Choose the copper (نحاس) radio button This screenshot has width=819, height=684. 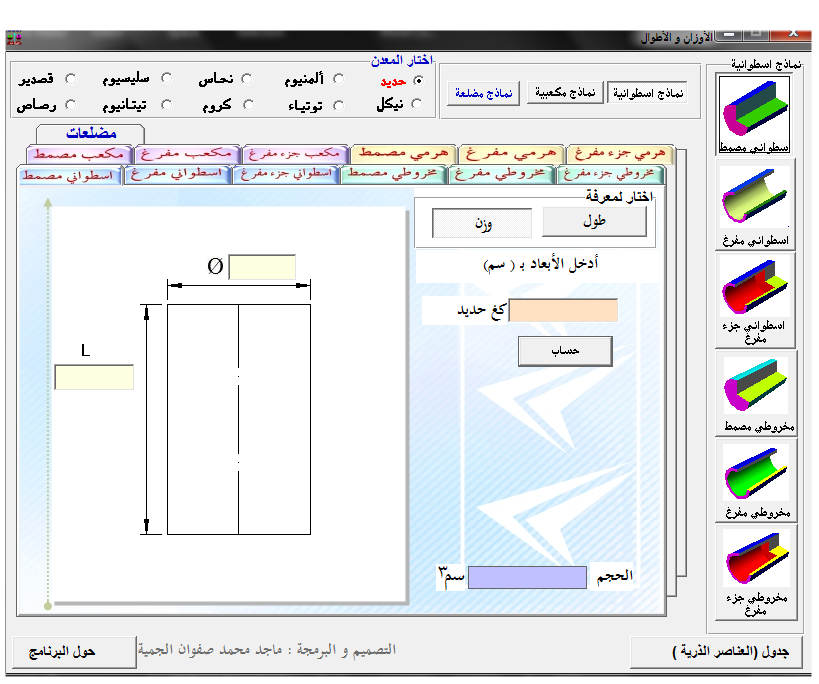point(247,79)
